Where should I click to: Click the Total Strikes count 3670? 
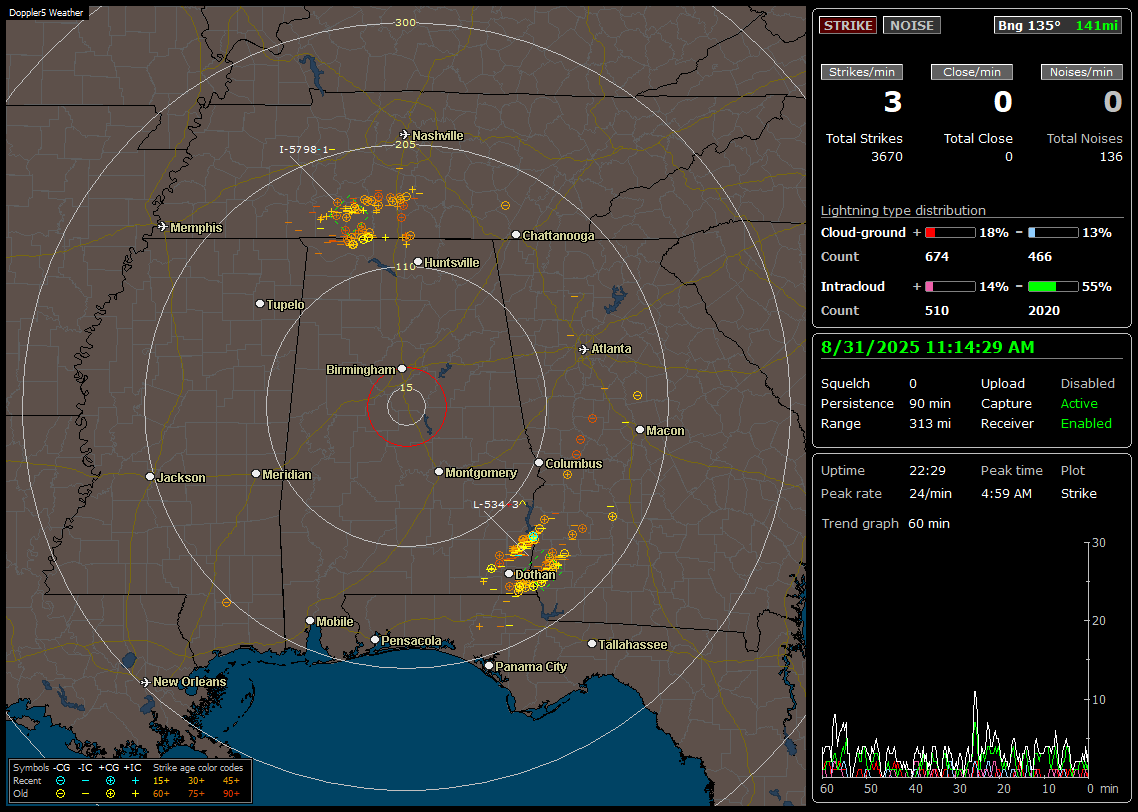click(887, 157)
